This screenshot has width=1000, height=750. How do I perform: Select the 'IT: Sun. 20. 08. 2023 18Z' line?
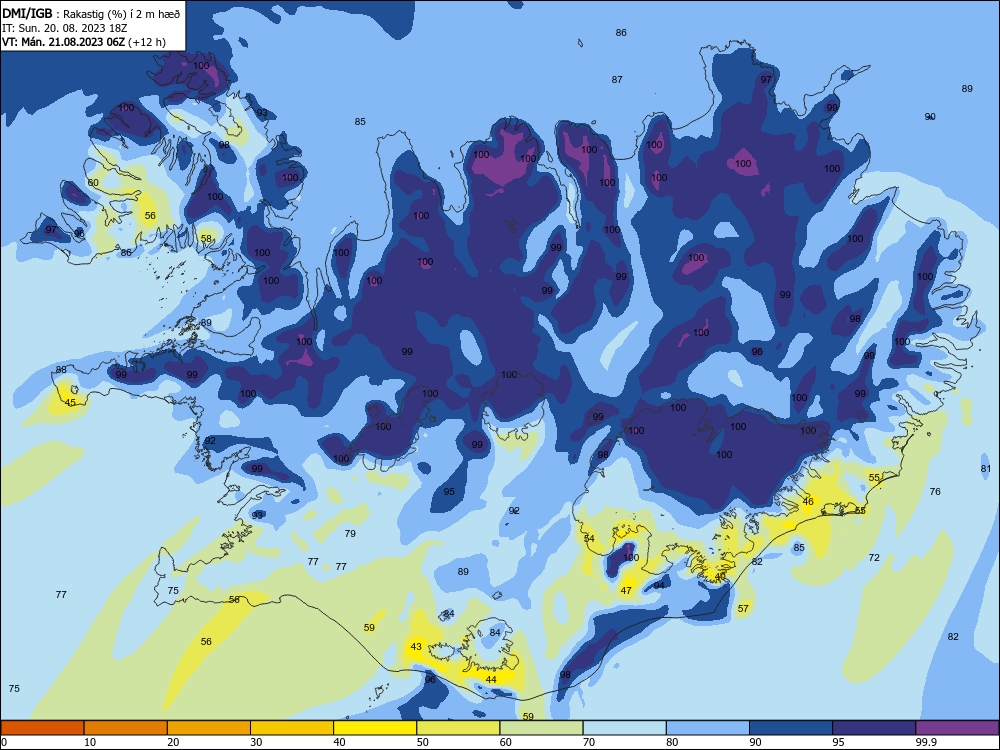pyautogui.click(x=64, y=29)
